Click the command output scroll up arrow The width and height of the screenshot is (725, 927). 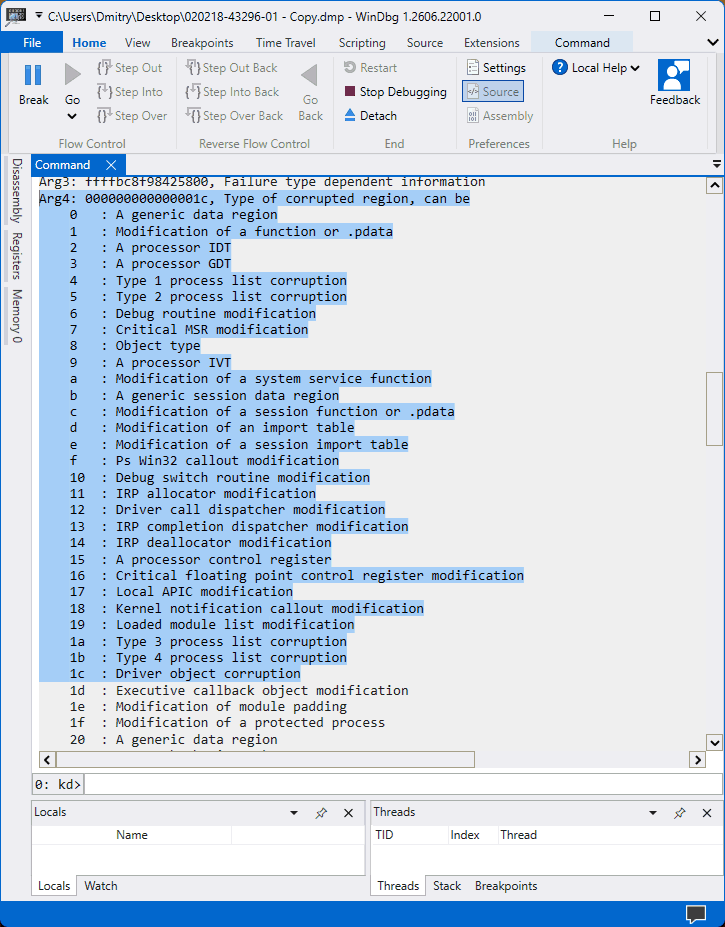tap(714, 186)
